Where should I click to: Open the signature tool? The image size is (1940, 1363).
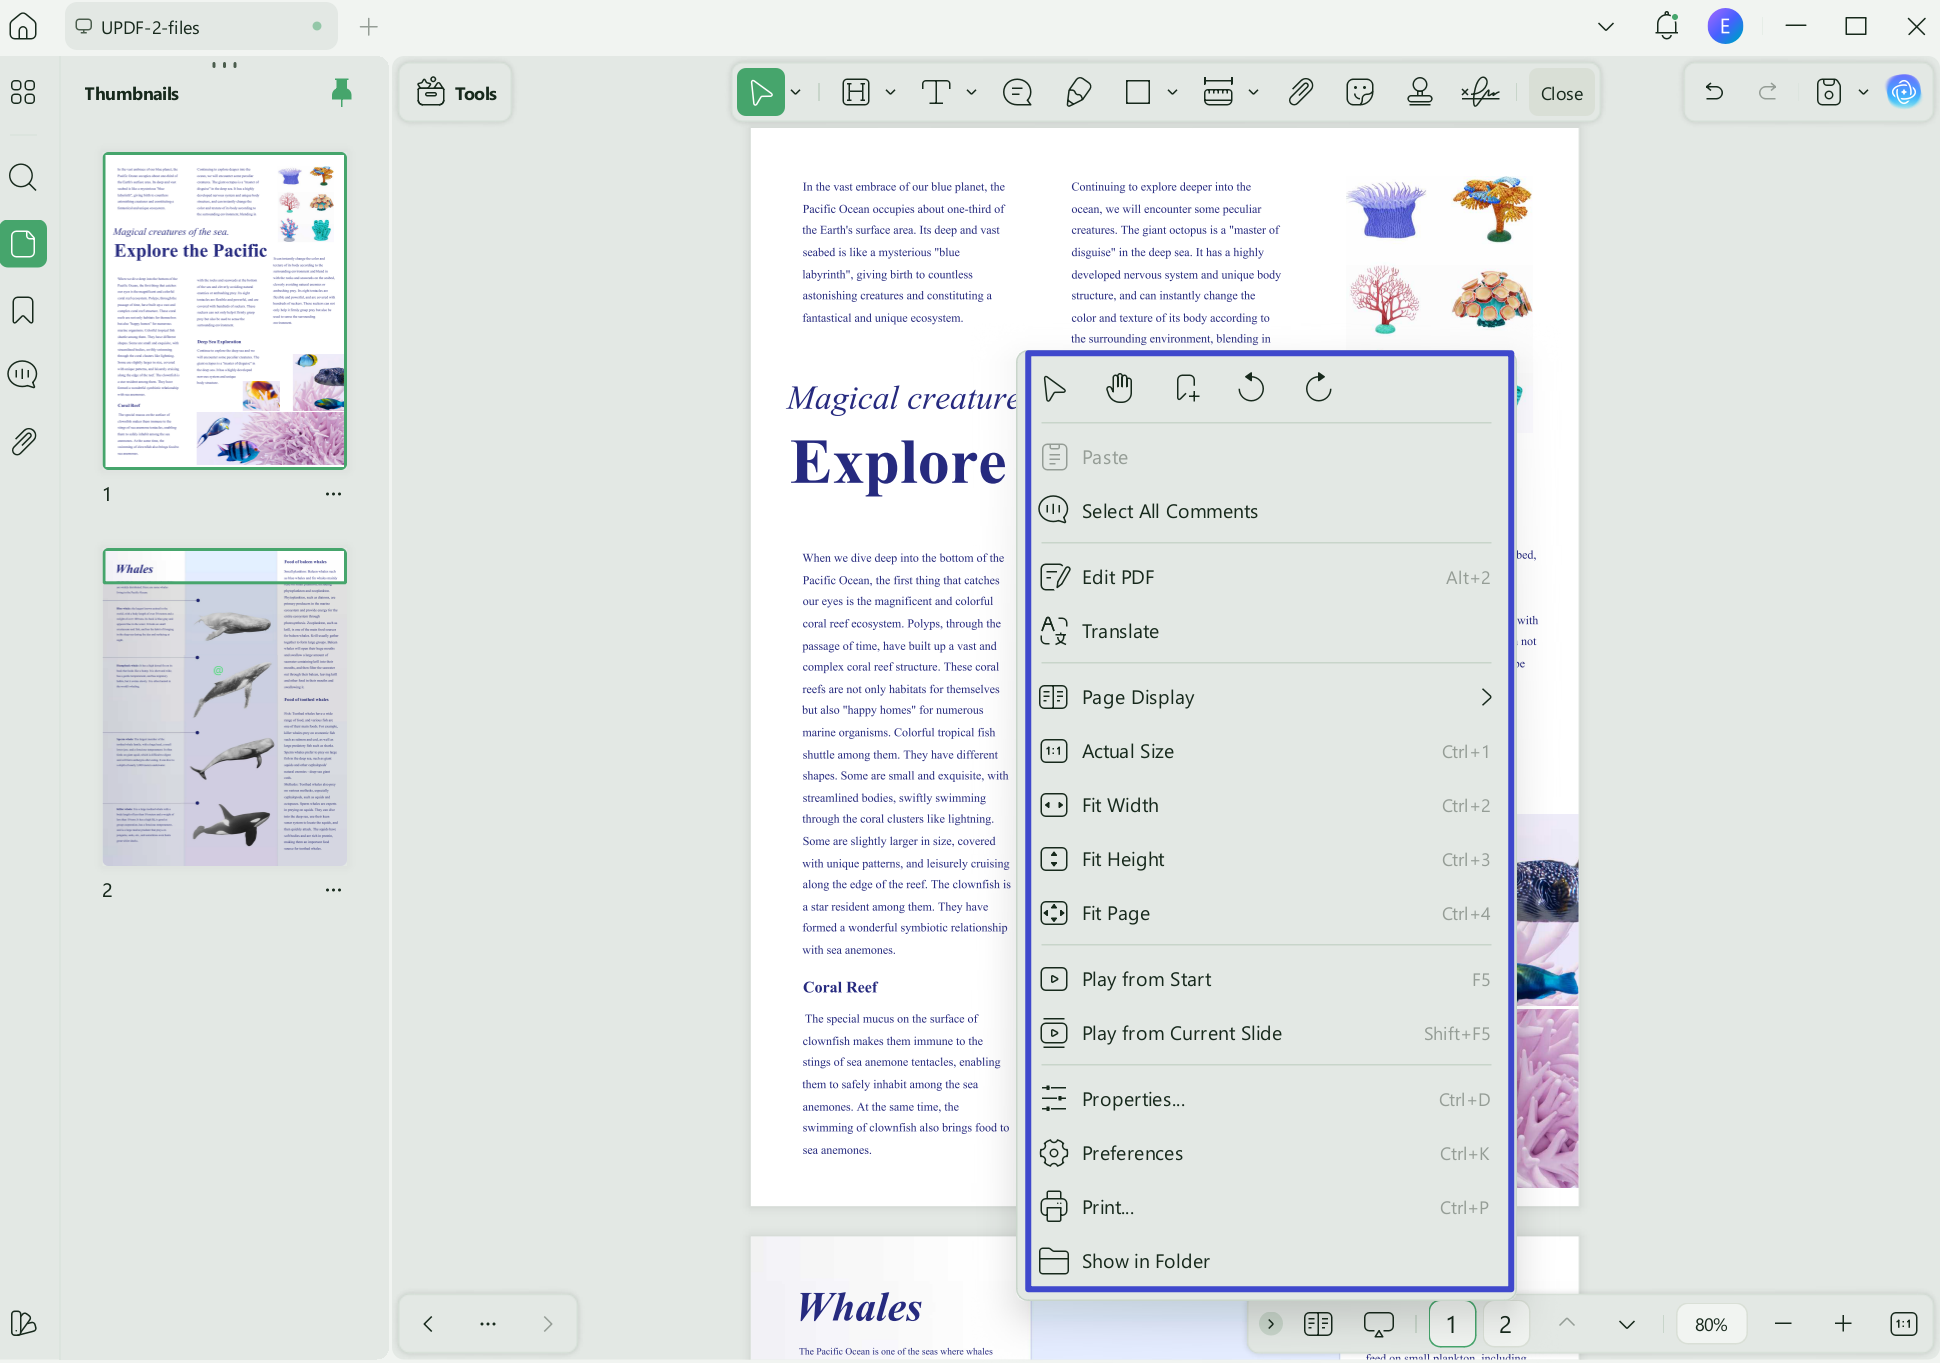[x=1480, y=93]
